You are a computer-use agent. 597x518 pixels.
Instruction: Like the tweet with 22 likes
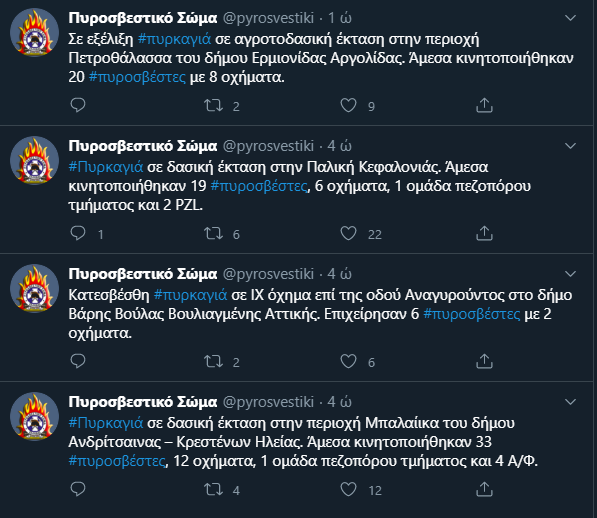click(x=348, y=233)
